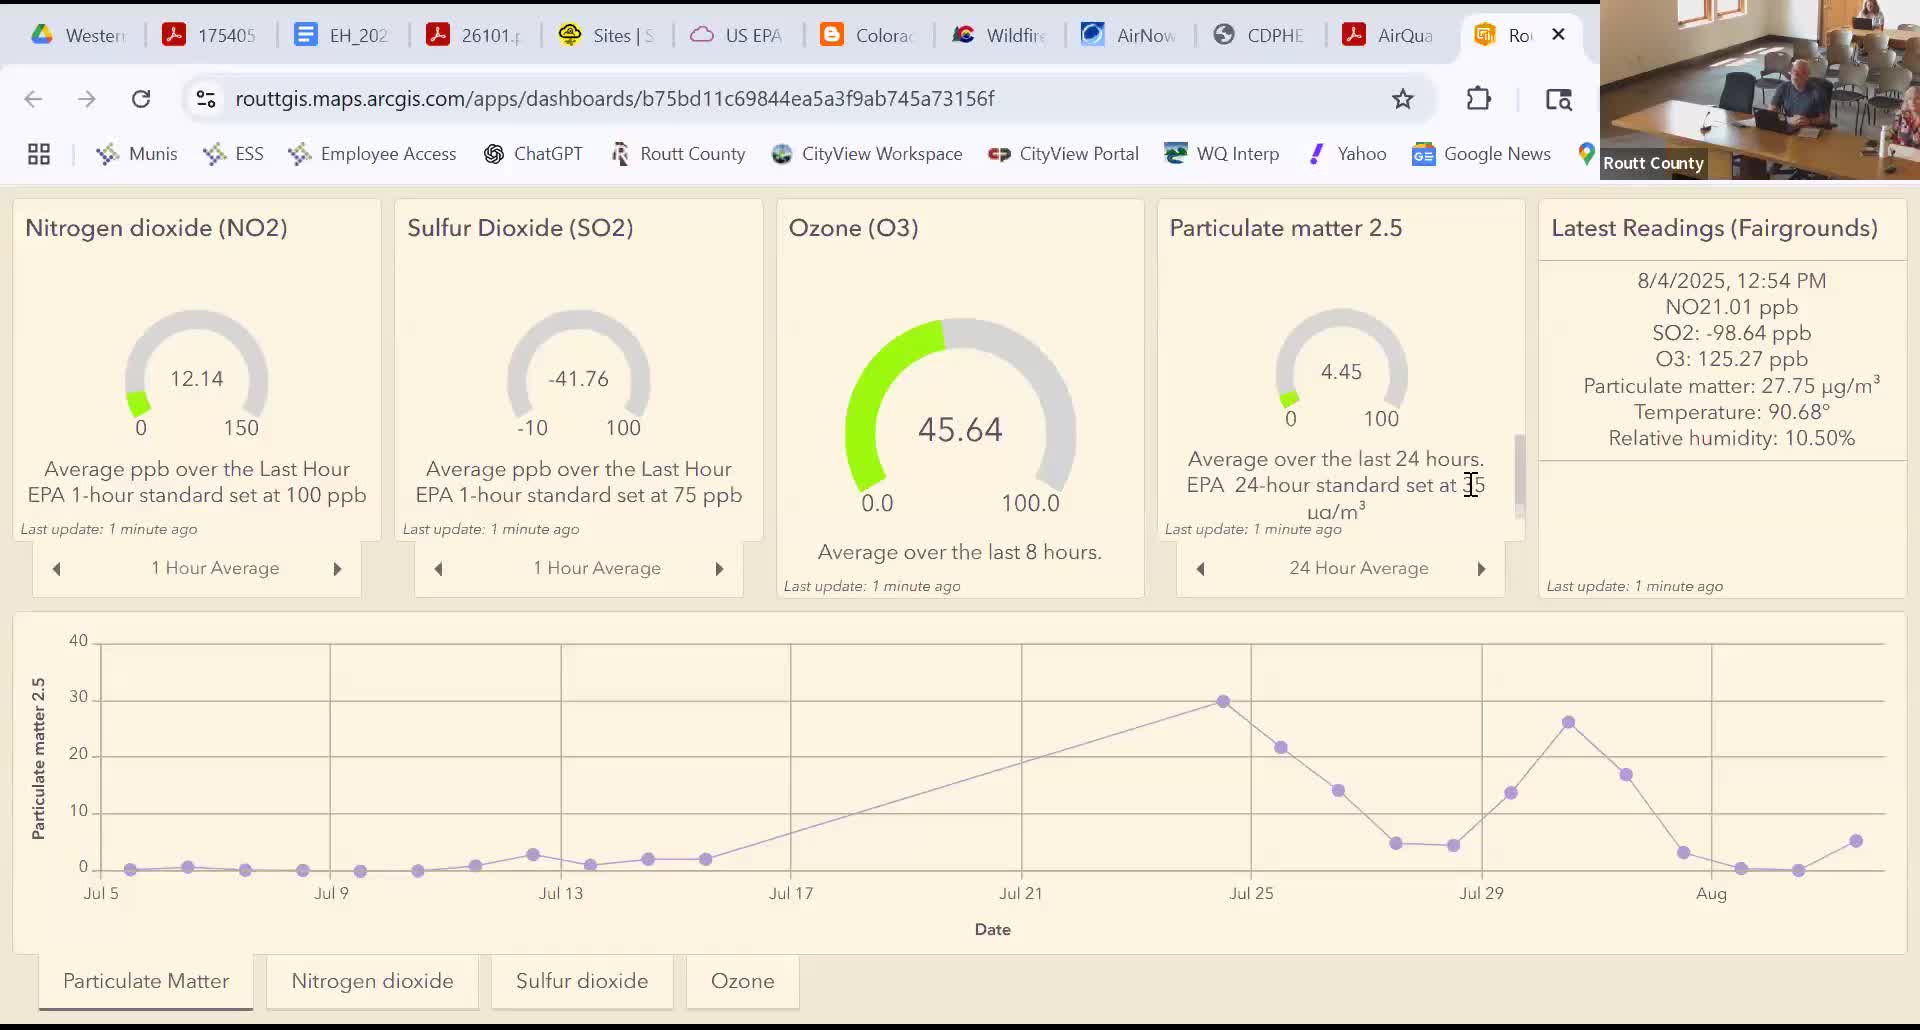The image size is (1920, 1030).
Task: Open the ChatGPT bookmark
Action: 533,154
